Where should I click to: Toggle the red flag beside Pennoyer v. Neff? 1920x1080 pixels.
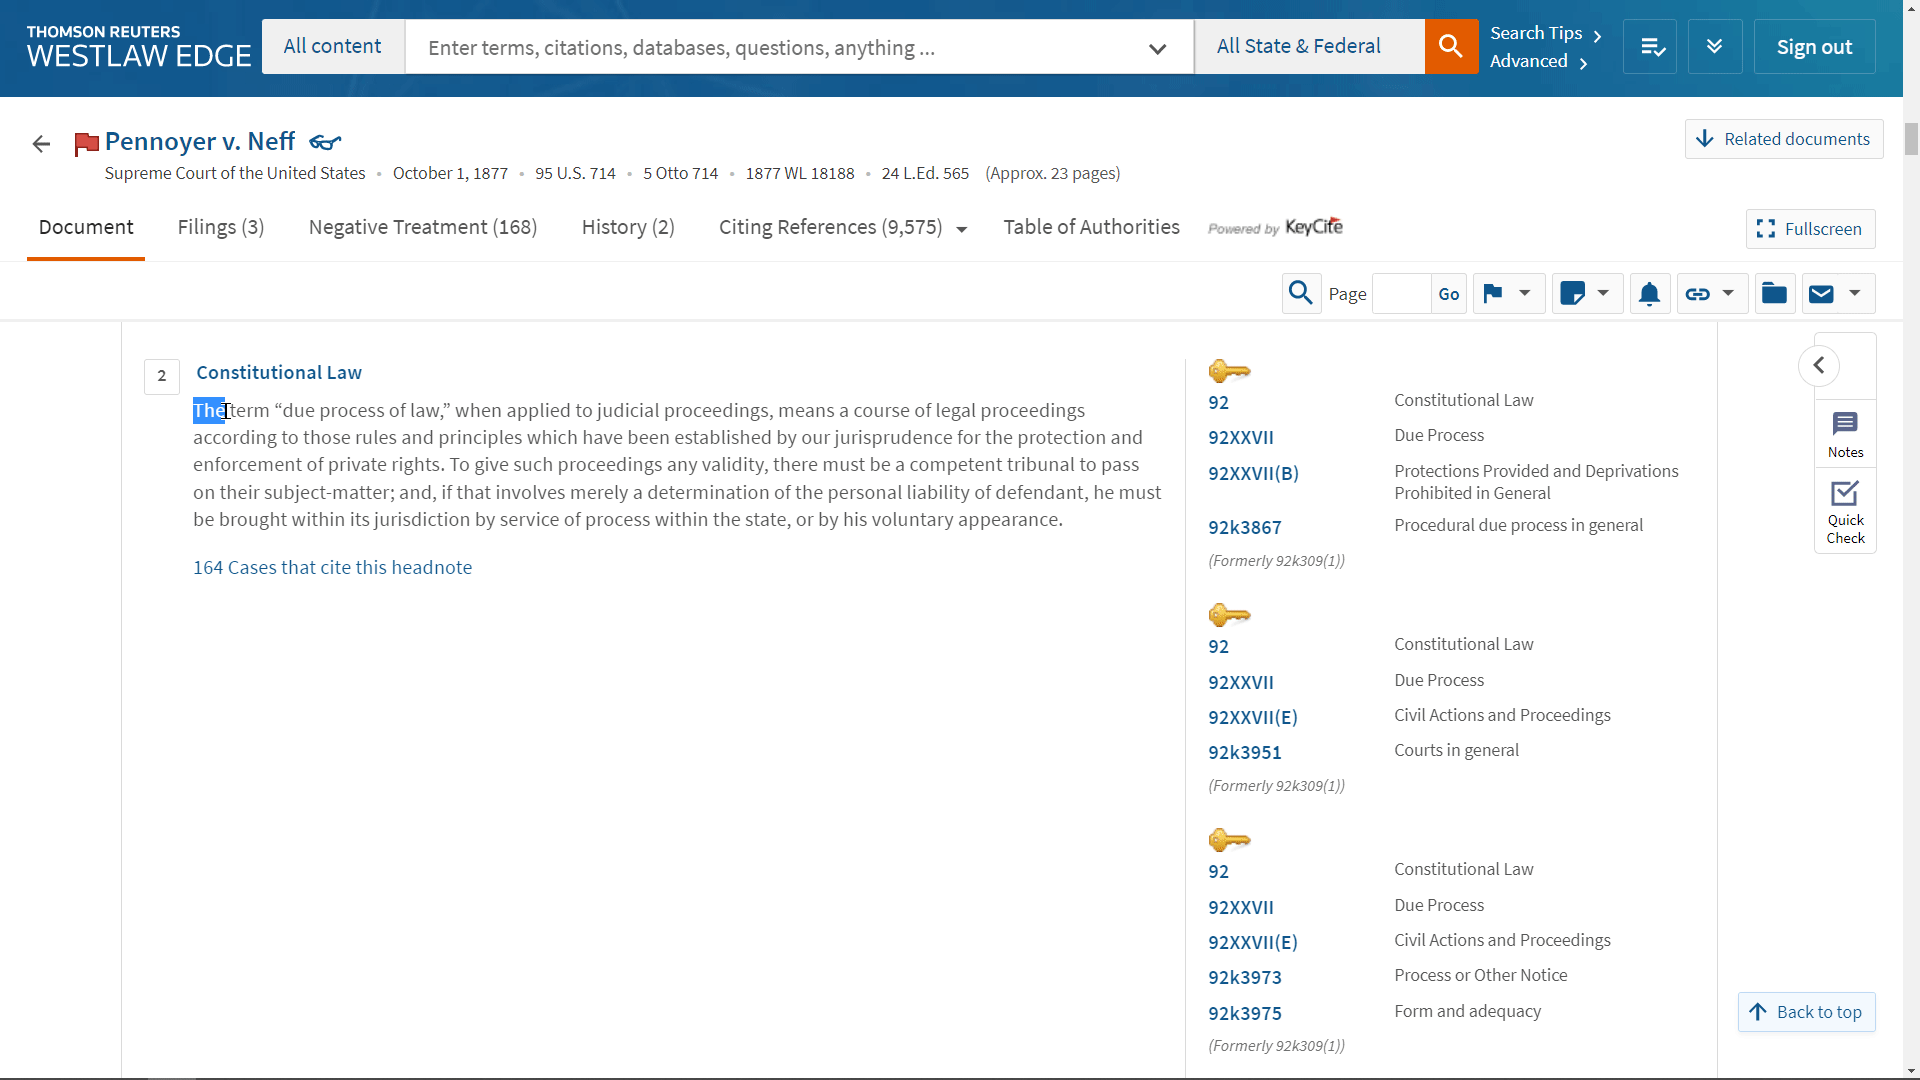coord(86,142)
